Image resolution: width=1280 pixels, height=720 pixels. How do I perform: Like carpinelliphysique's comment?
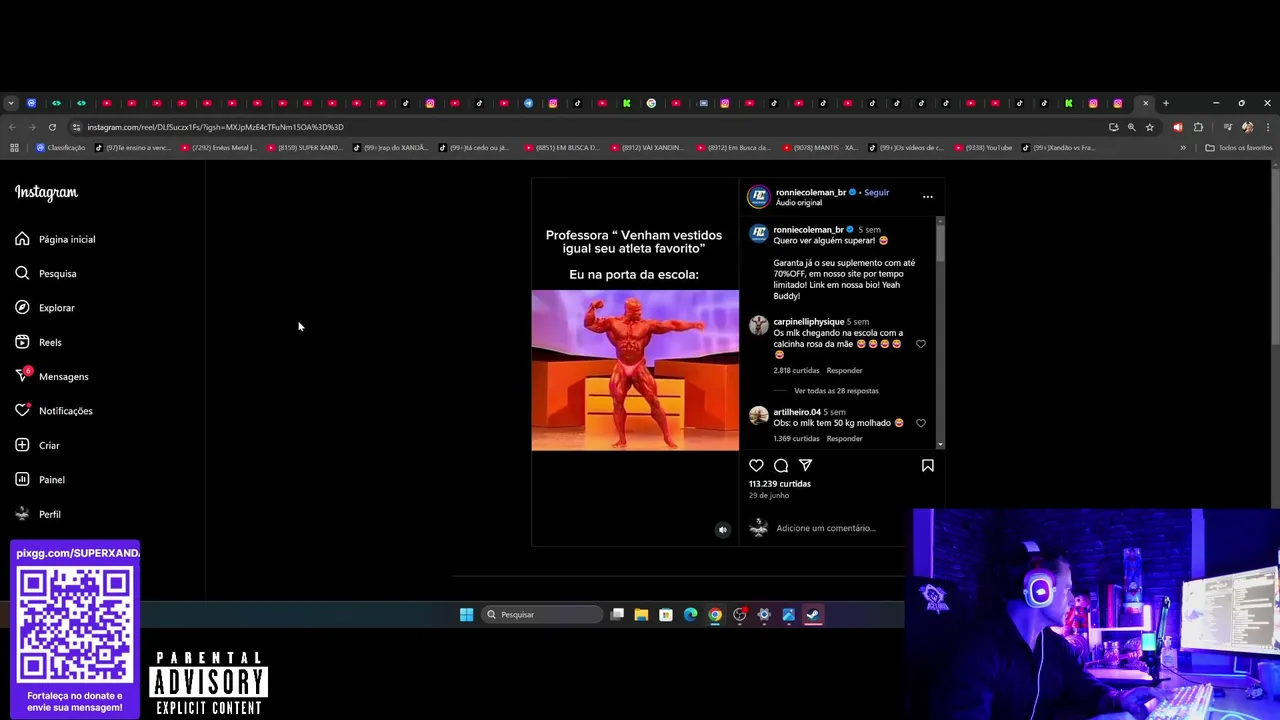coord(921,344)
